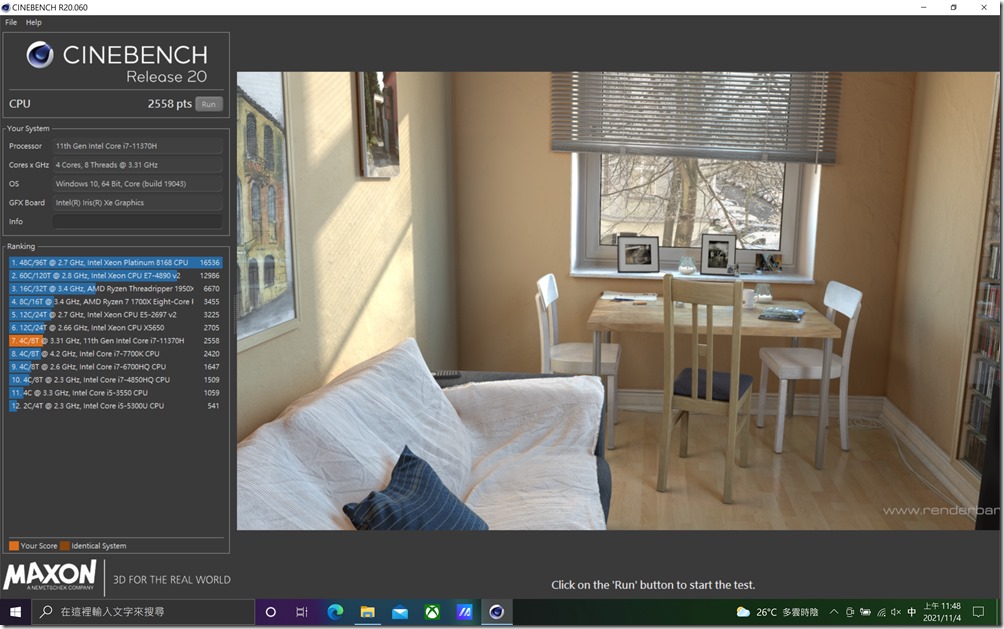Click the circular Cinebench logo above CPU score
The image size is (1004, 629).
pos(39,56)
